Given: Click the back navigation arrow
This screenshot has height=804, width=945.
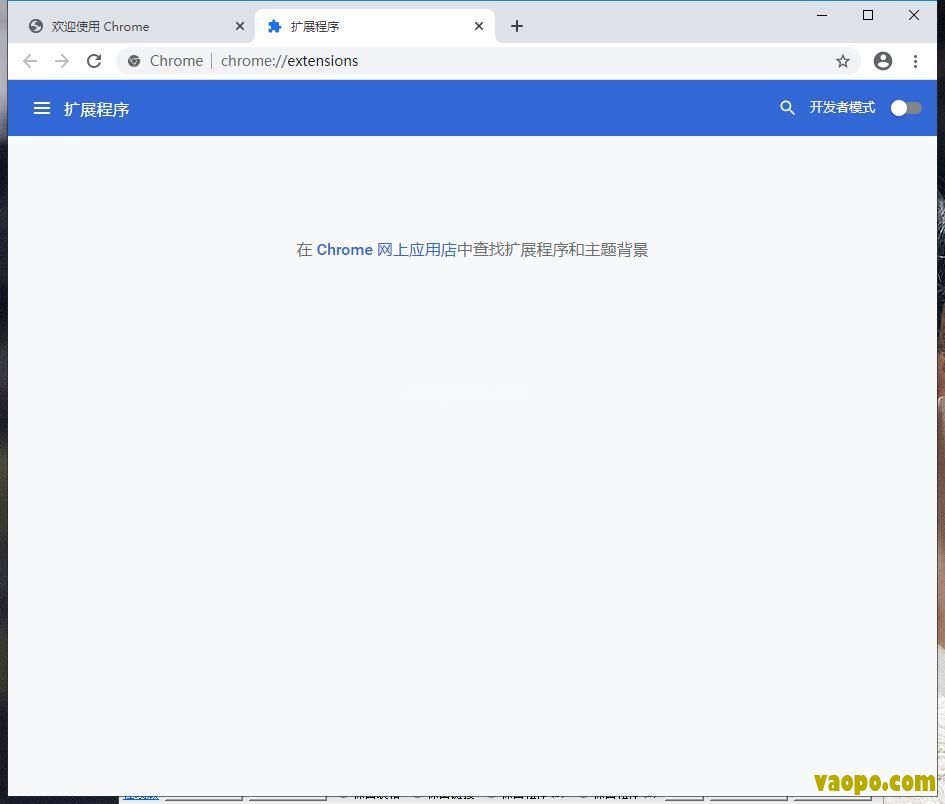Looking at the screenshot, I should [x=29, y=60].
